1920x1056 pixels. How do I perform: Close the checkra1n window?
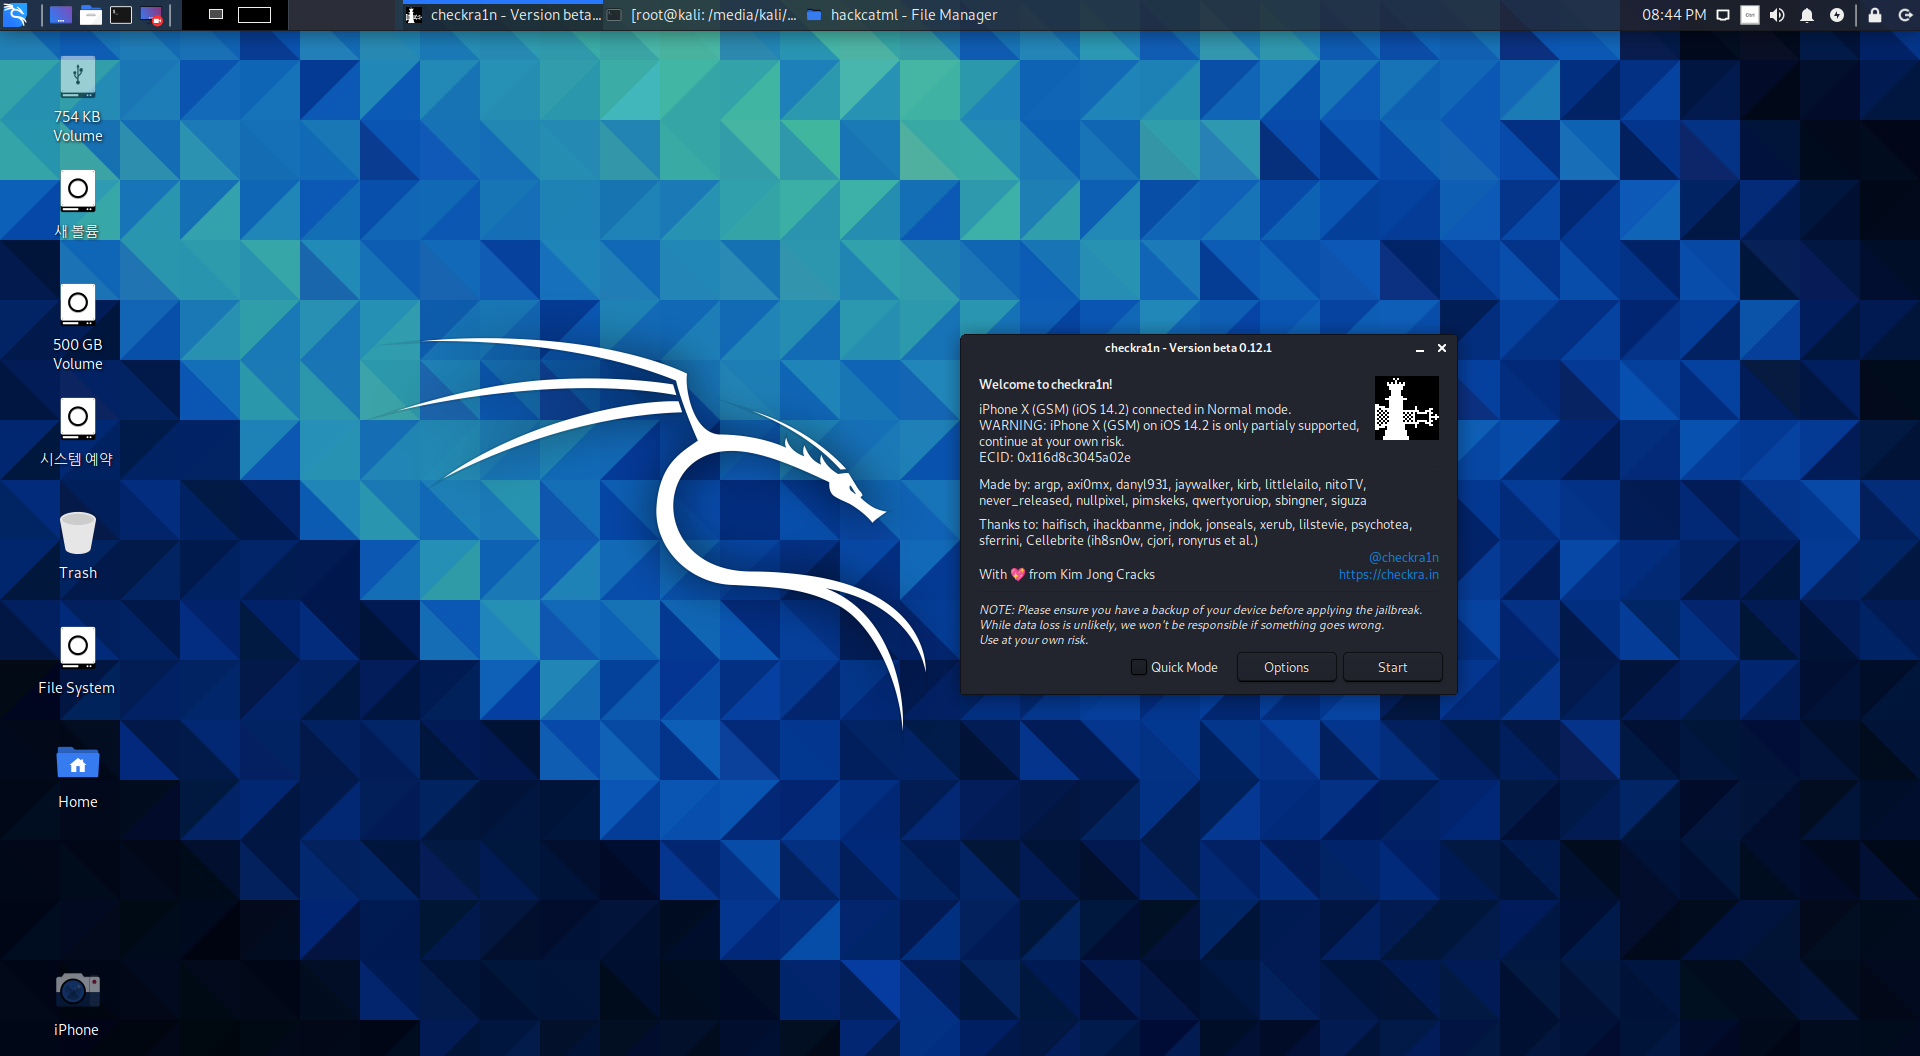1442,348
